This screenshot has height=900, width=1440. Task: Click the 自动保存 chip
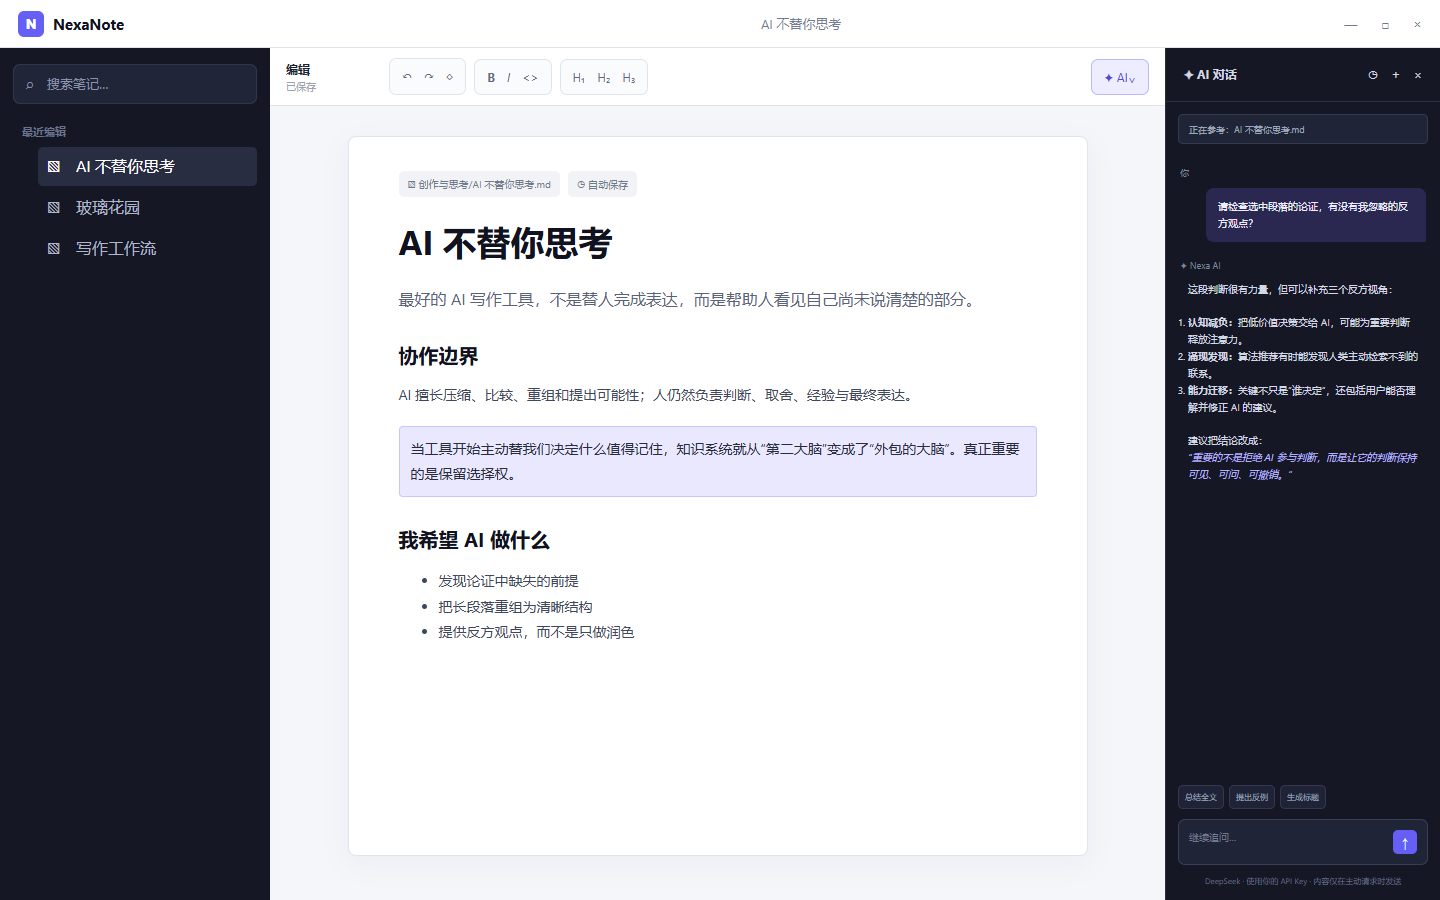pos(602,184)
